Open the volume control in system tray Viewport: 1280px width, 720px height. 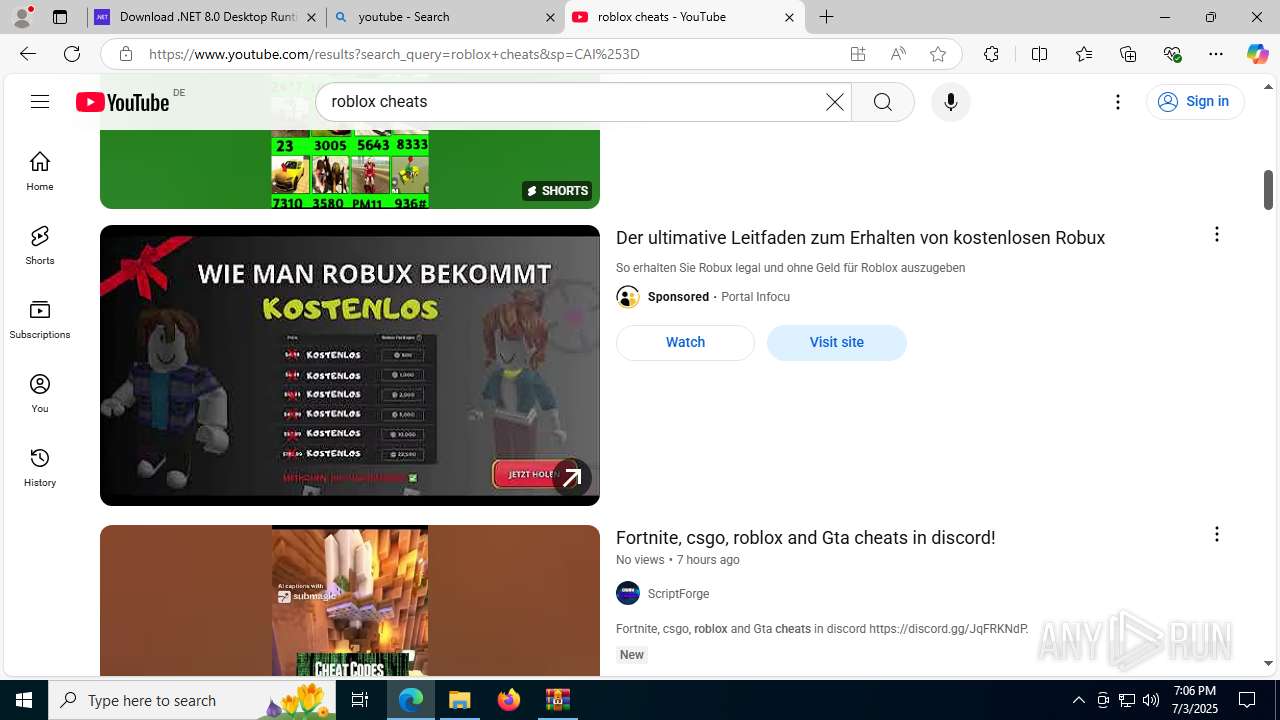pos(1151,700)
